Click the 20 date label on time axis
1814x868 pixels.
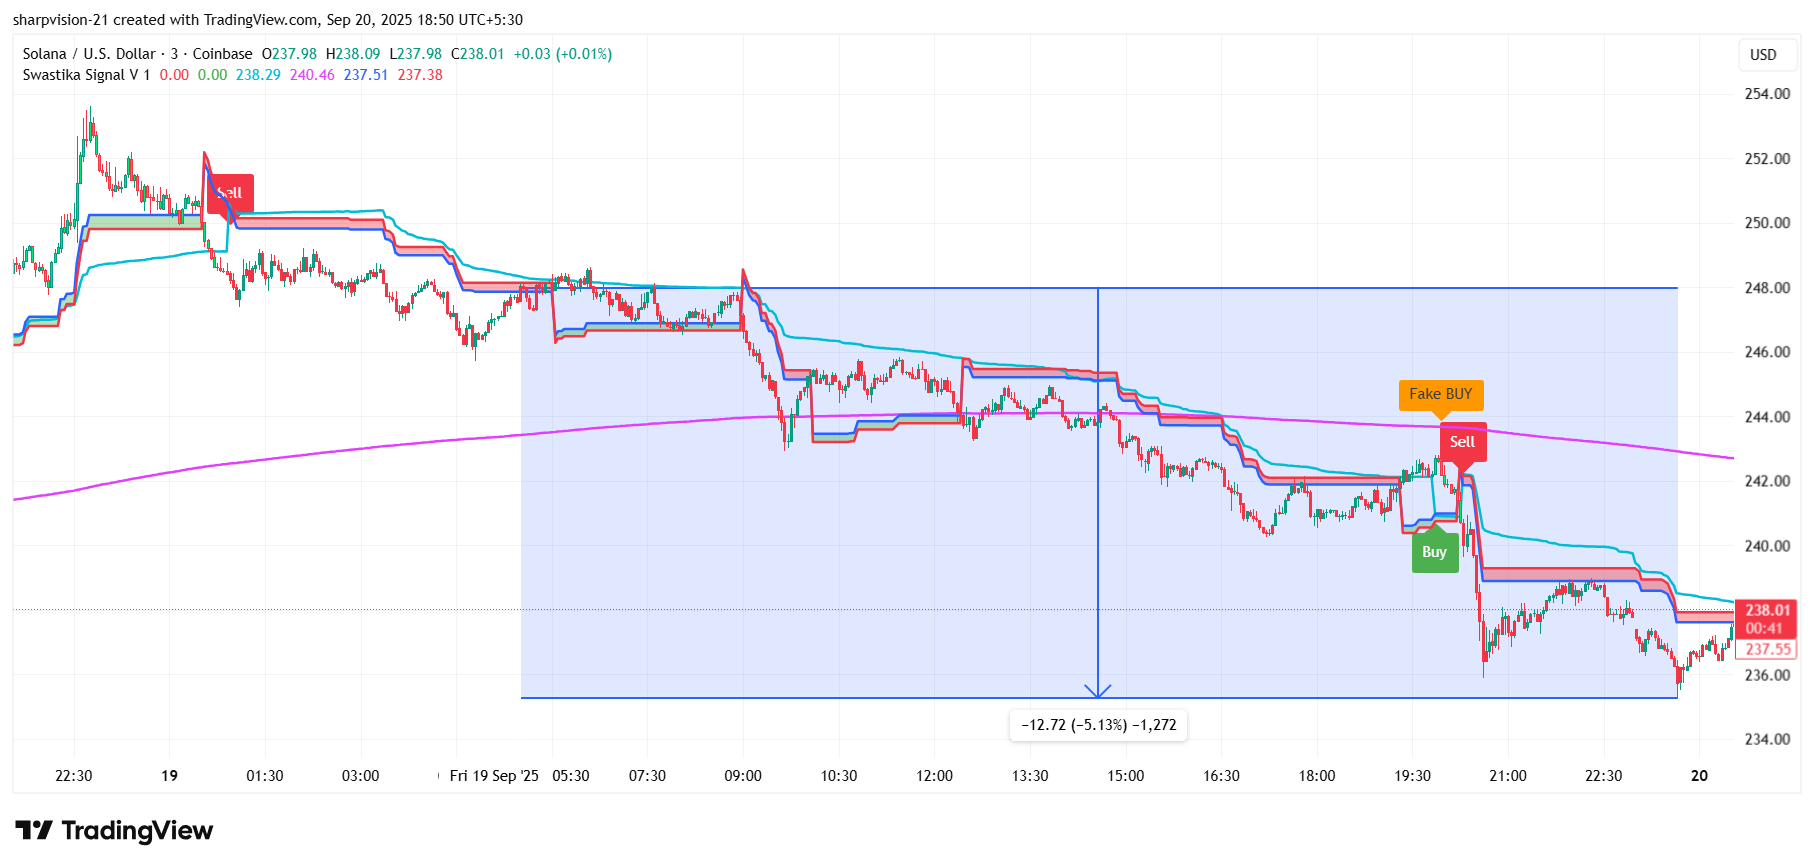(1699, 776)
